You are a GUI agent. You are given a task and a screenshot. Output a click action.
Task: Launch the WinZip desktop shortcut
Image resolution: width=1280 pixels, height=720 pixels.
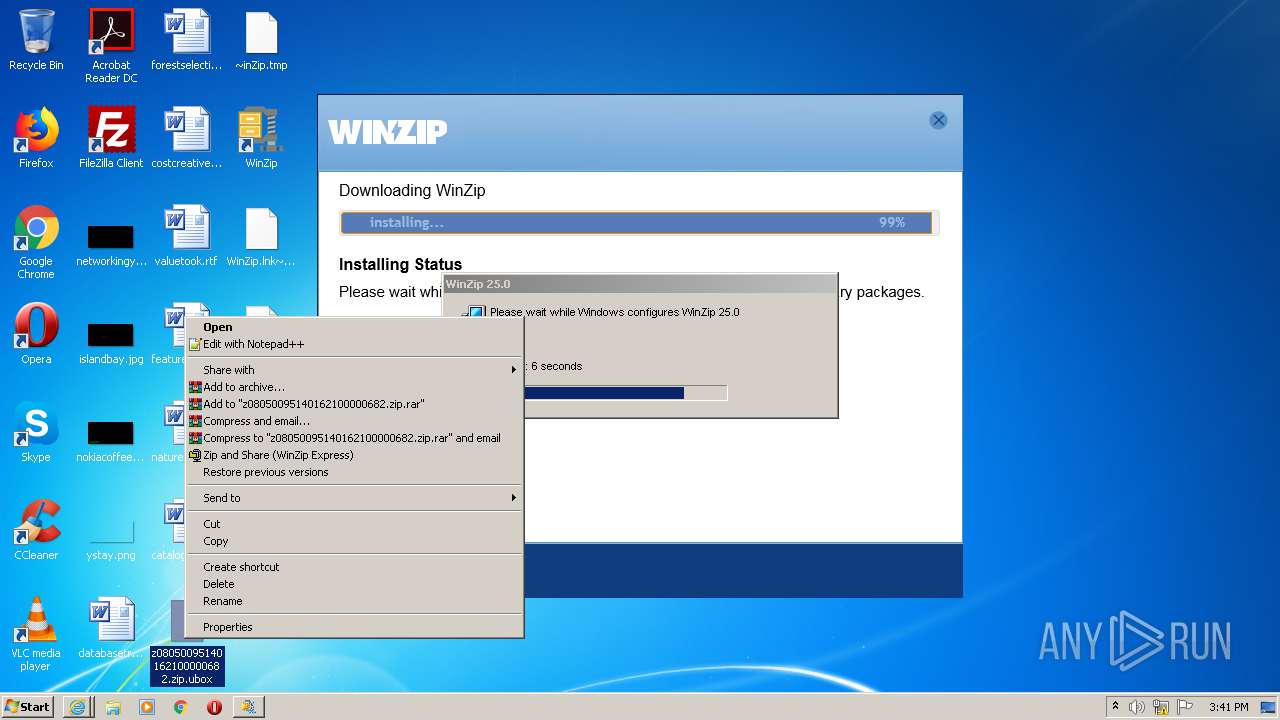261,138
